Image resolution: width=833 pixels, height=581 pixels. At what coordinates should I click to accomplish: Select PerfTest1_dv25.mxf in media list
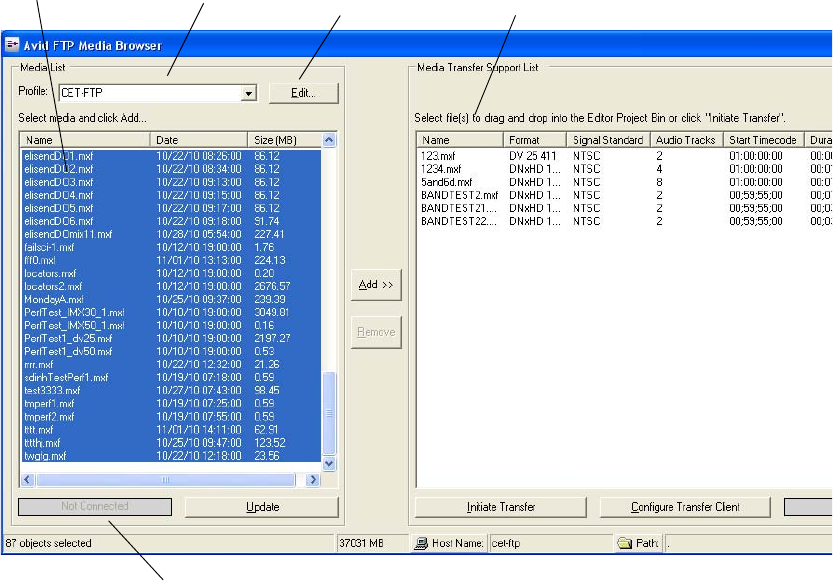[171, 338]
